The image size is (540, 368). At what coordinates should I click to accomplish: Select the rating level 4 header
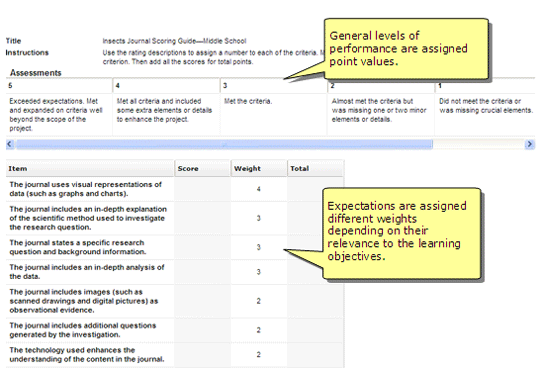click(166, 86)
